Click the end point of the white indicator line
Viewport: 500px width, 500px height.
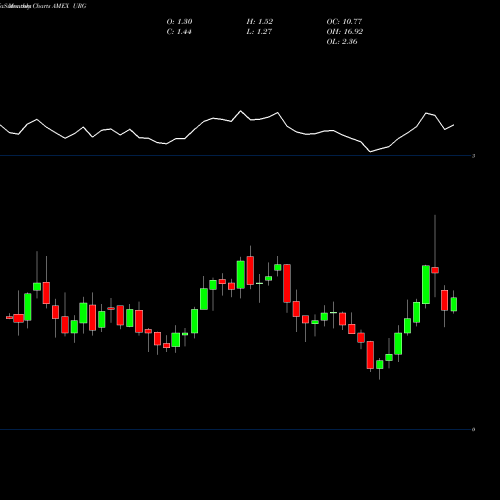click(454, 125)
